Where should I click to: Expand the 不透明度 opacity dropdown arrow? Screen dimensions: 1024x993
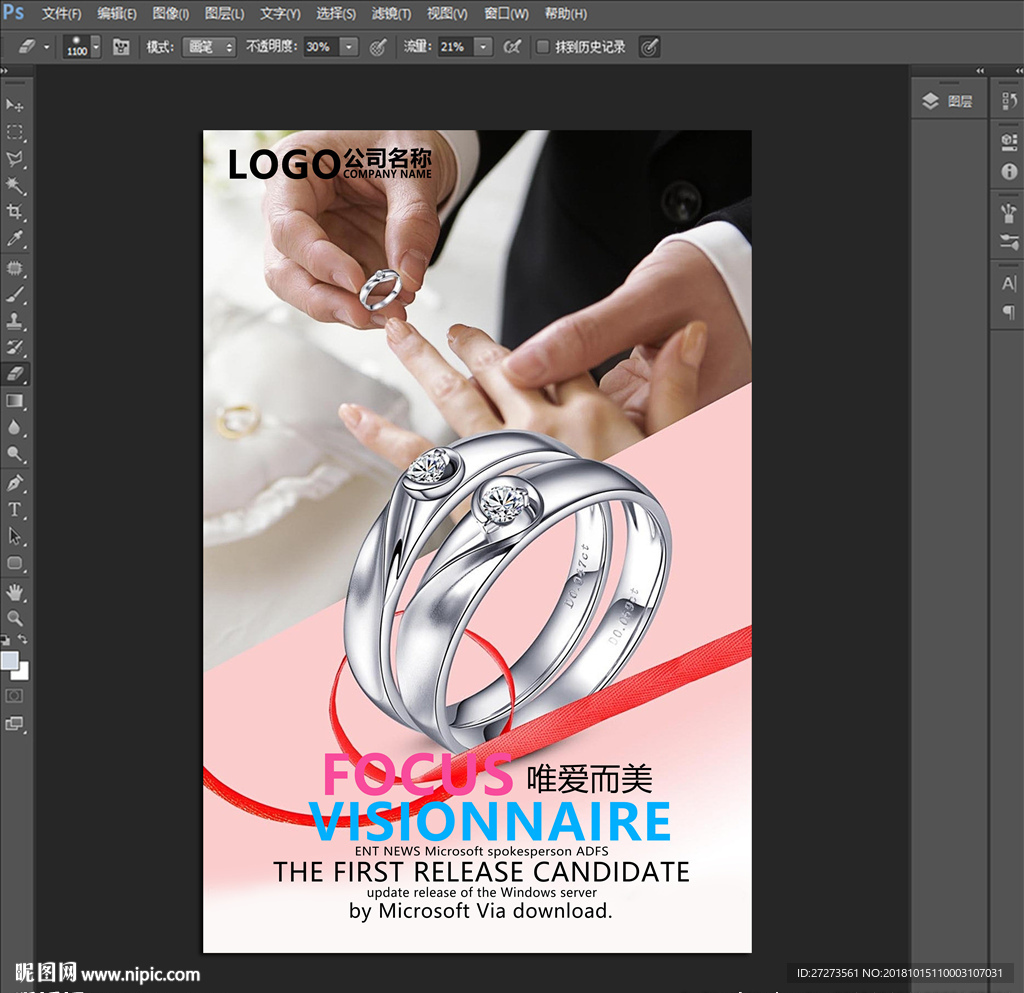(x=349, y=47)
